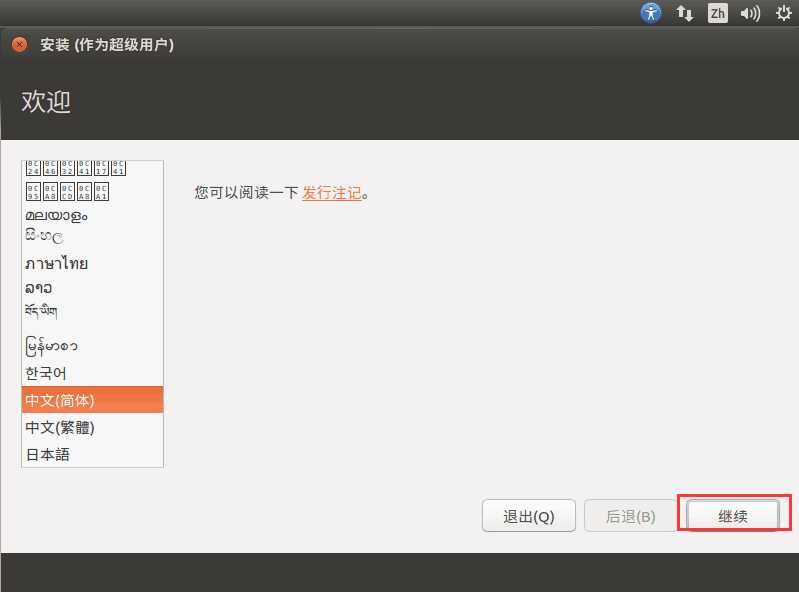
Task: Open the accessibility menu icon
Action: coord(651,13)
